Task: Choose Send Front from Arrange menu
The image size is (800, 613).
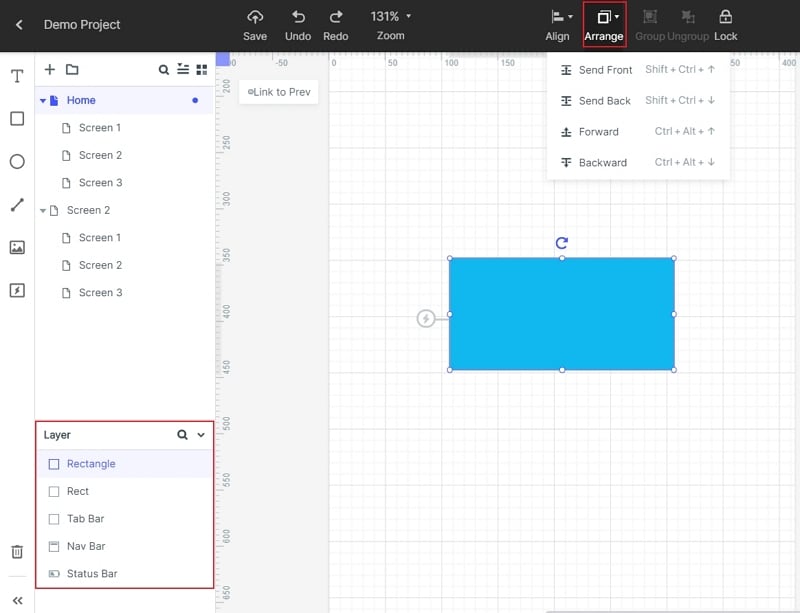Action: point(638,70)
